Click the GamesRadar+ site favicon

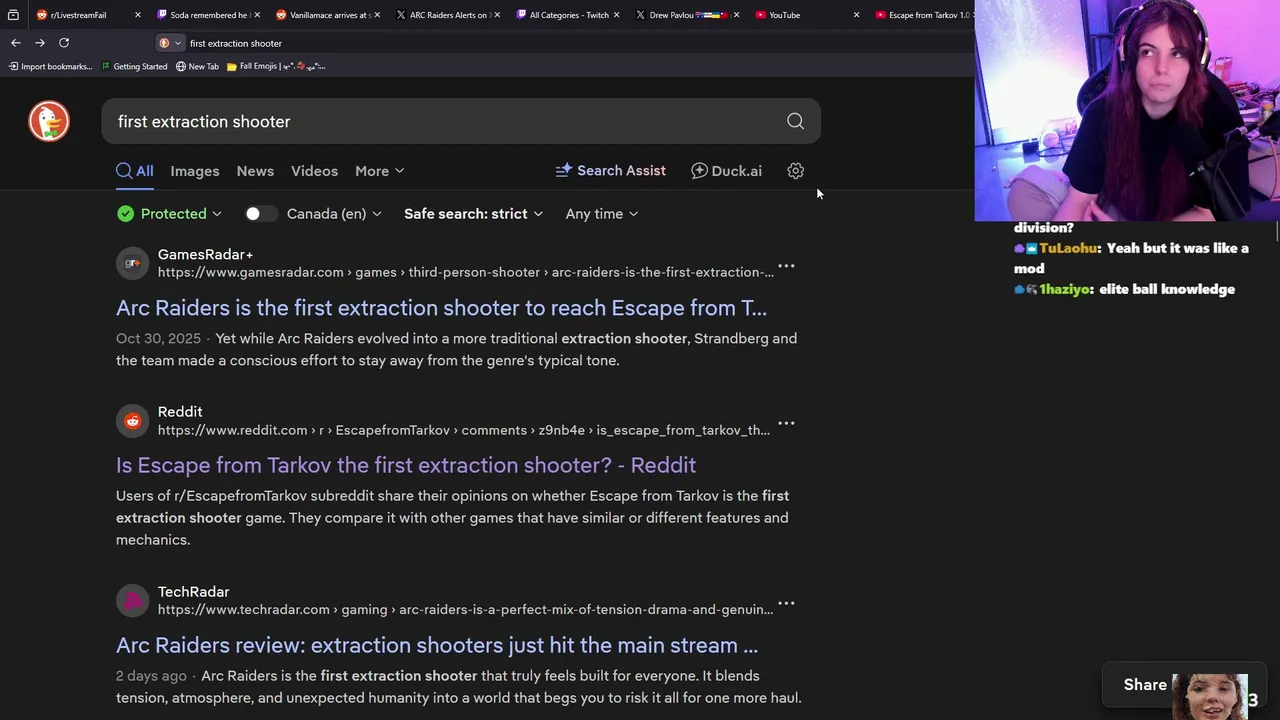click(132, 263)
